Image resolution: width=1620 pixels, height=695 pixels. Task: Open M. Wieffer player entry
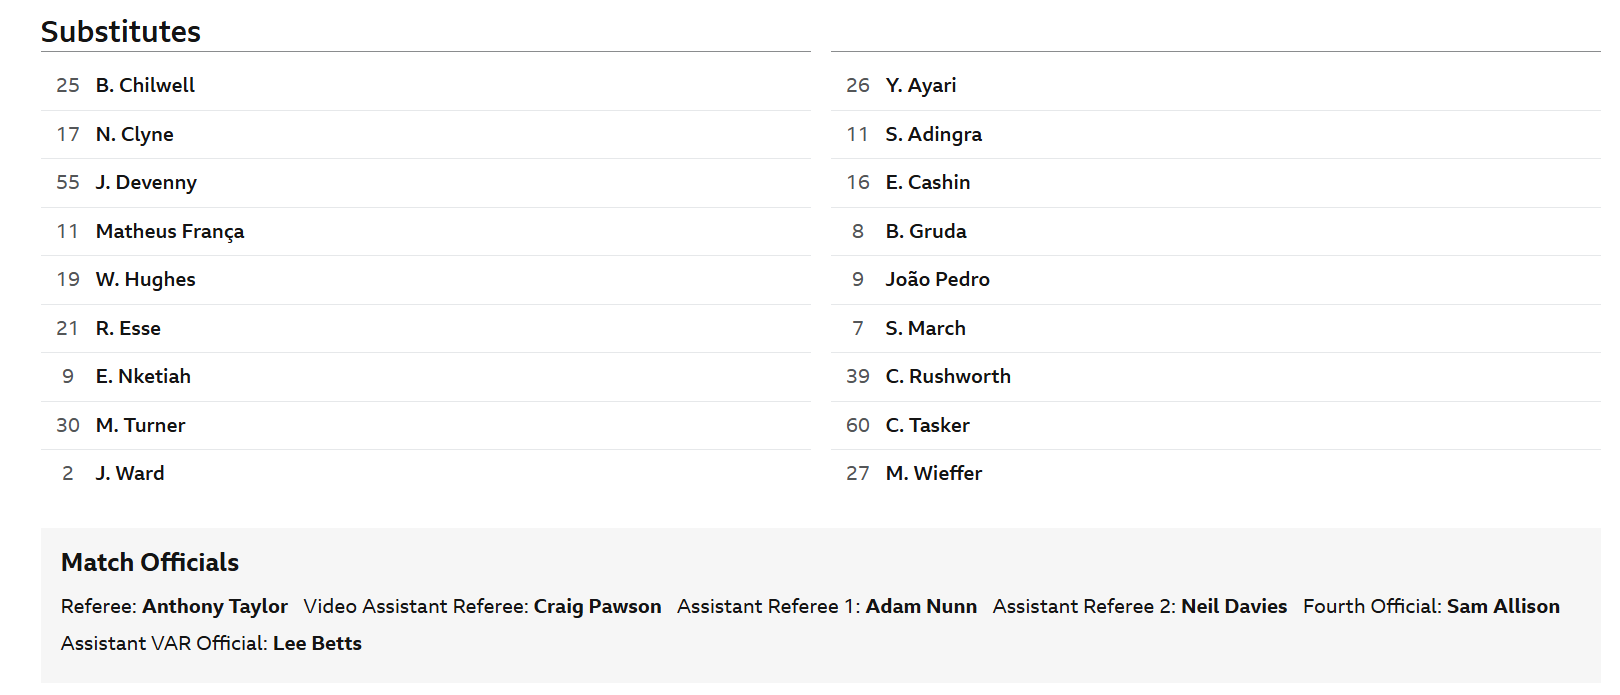[1215, 474]
